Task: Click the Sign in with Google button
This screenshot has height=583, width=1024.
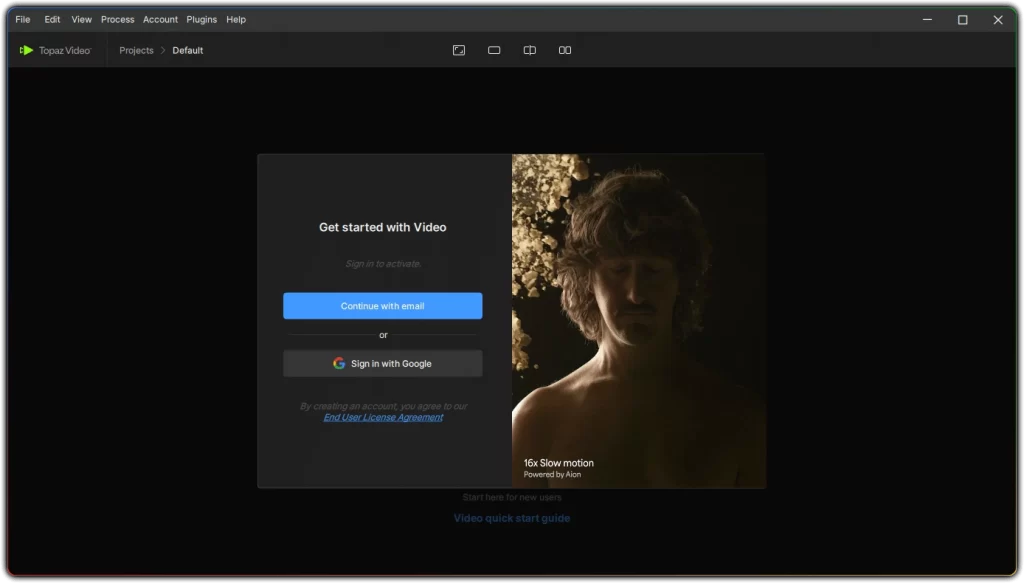Action: 383,363
